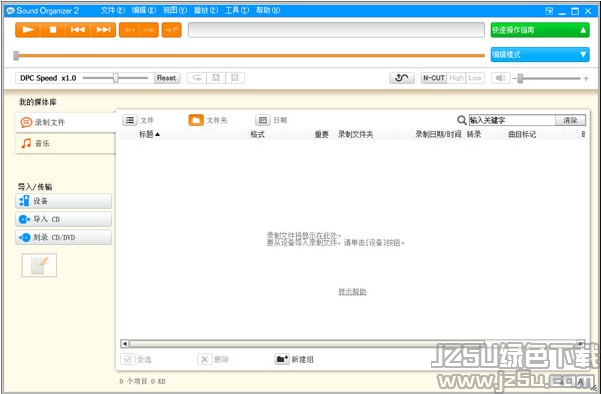Viewport: 601px width, 394px height.
Task: Open the 播放 menu
Action: click(x=206, y=11)
